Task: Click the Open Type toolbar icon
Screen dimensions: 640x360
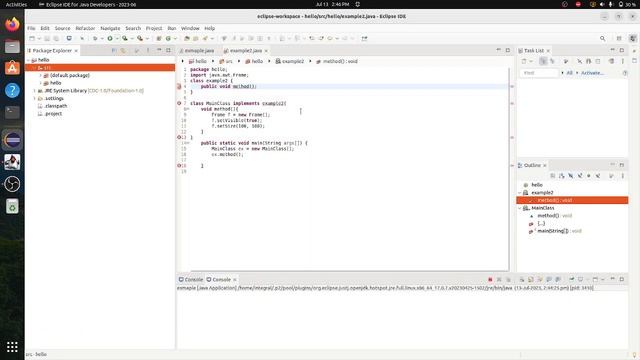Action: pyautogui.click(x=187, y=38)
